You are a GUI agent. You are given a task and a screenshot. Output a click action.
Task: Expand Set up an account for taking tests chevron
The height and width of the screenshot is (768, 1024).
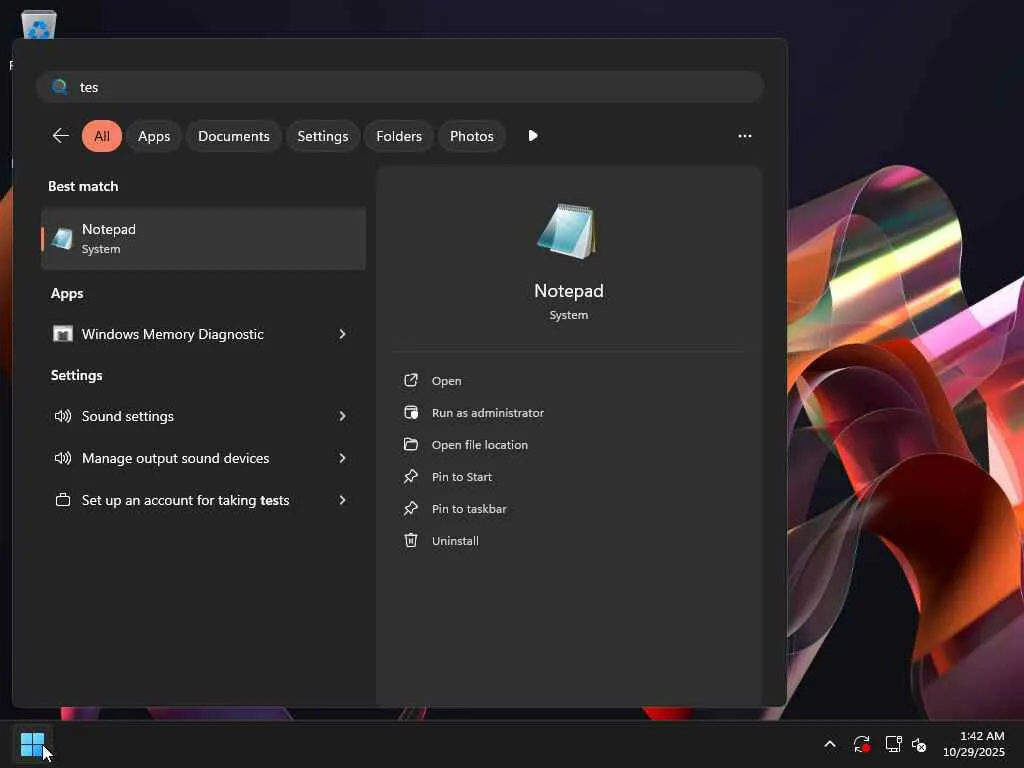tap(342, 500)
